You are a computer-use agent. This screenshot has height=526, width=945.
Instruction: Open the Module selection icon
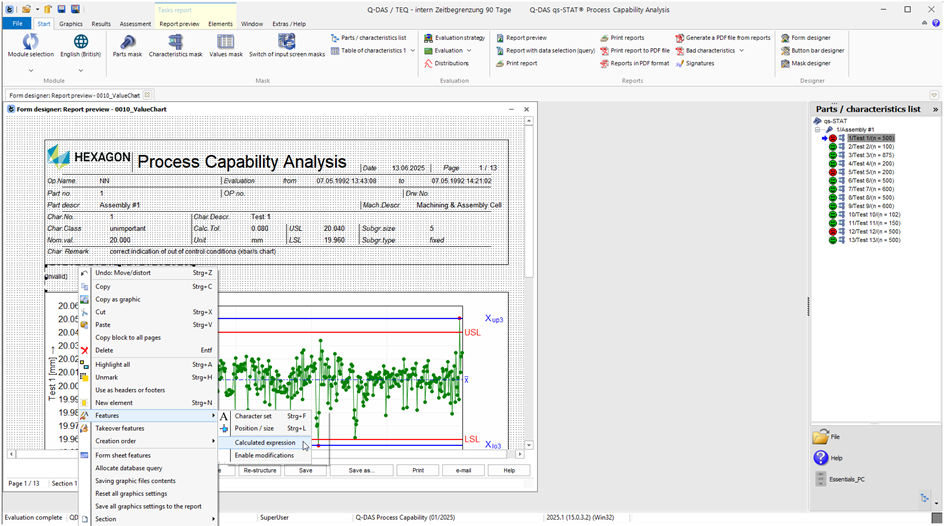(x=30, y=42)
